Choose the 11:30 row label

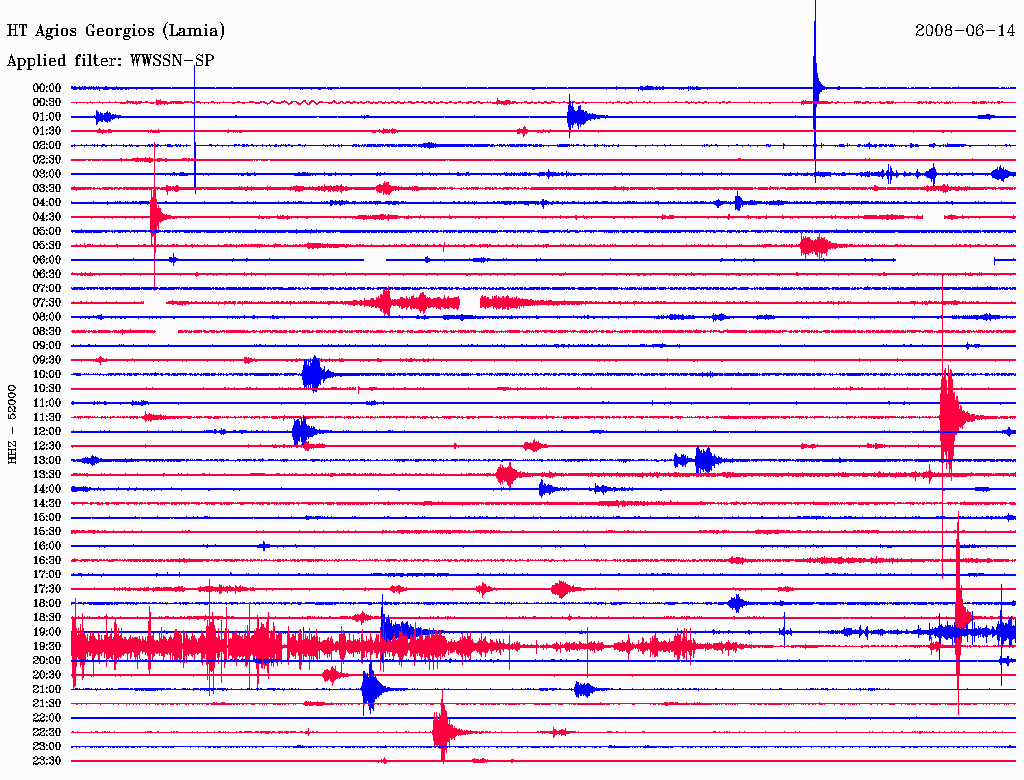point(47,417)
